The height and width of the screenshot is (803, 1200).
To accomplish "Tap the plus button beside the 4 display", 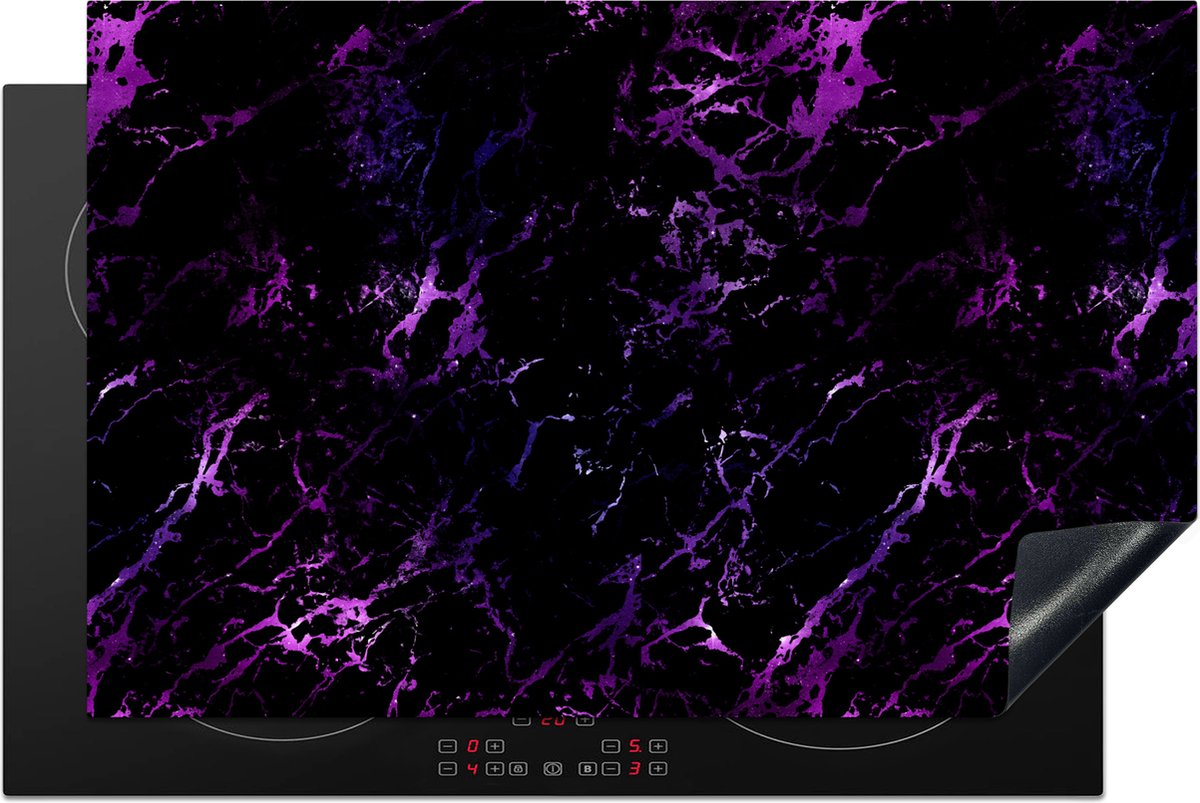I will pyautogui.click(x=495, y=769).
